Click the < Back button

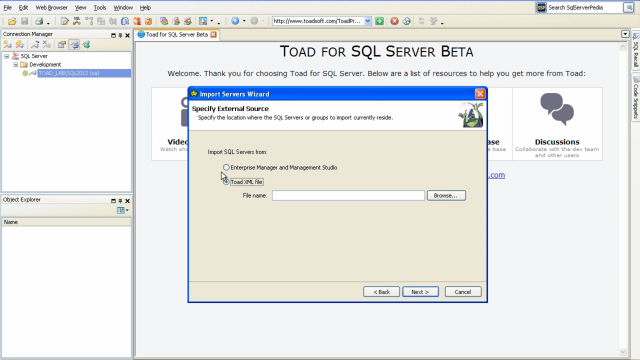(381, 292)
